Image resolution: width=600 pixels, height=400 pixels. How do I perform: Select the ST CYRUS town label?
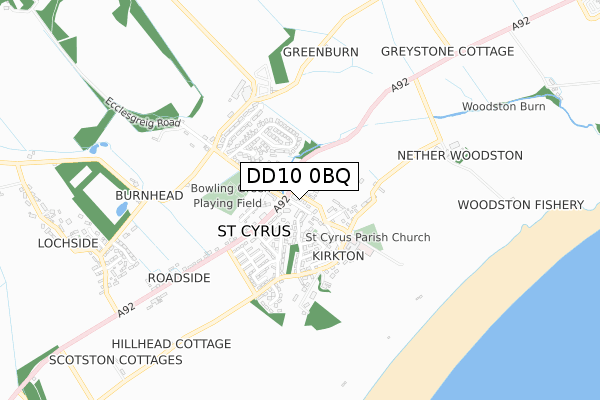pos(254,231)
